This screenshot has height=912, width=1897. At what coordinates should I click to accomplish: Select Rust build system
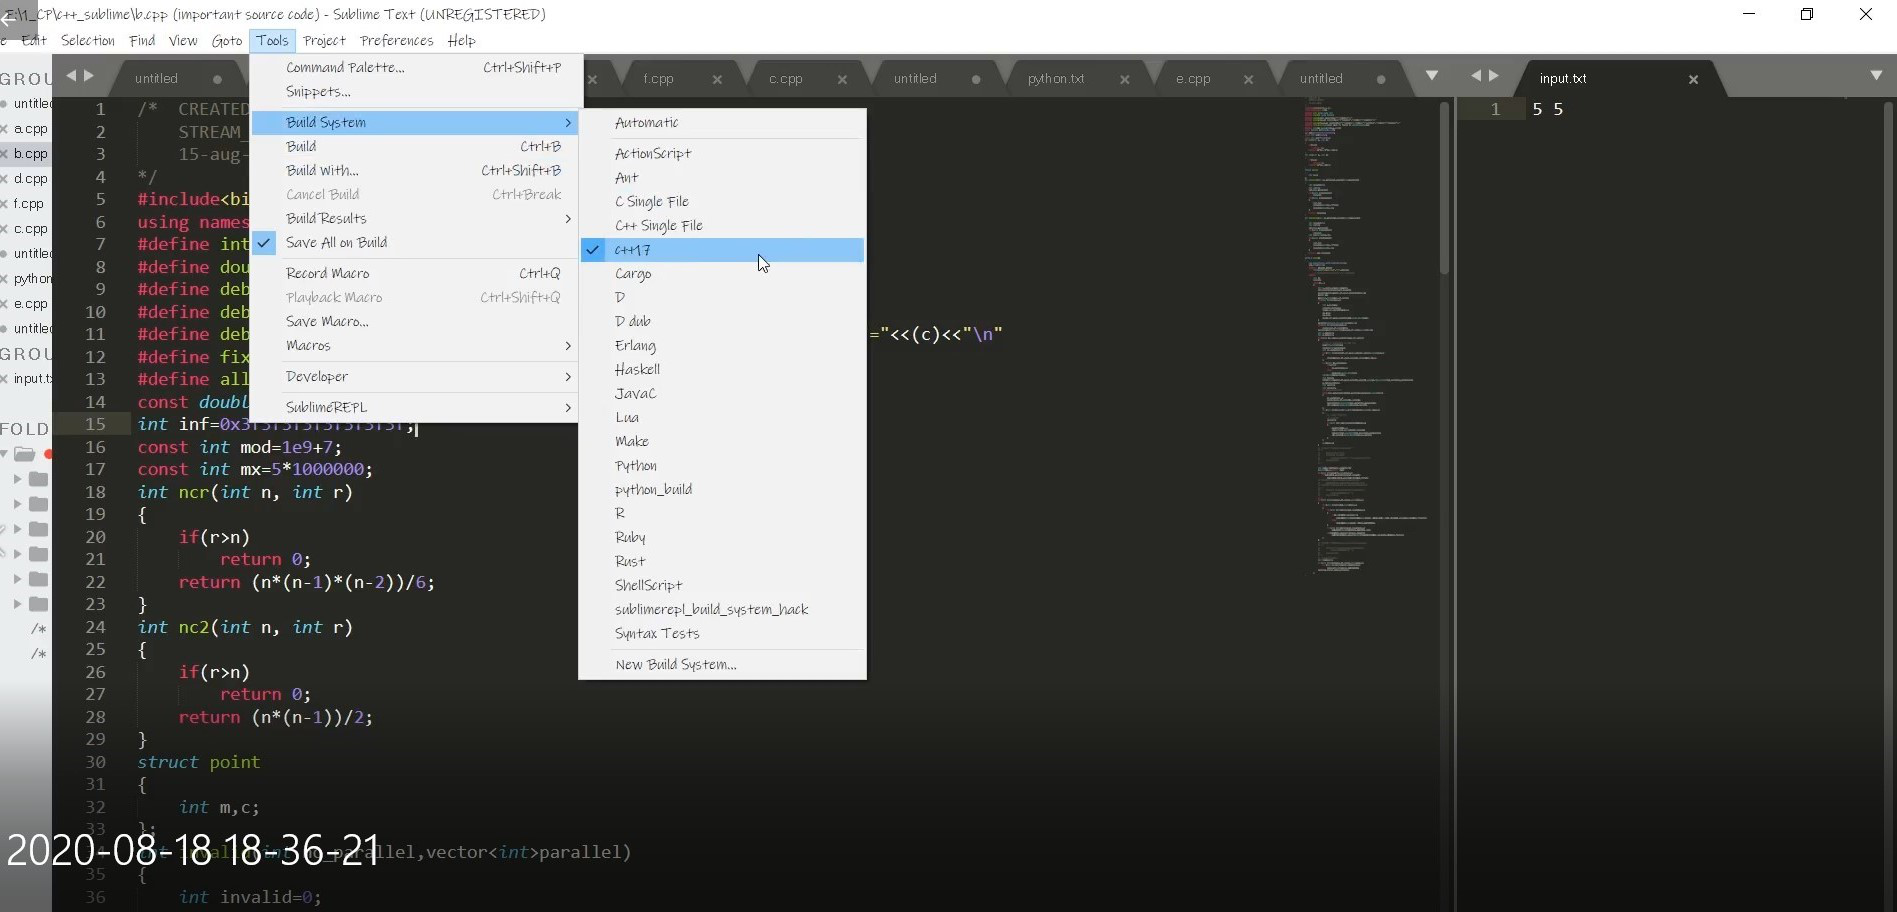tap(722, 561)
